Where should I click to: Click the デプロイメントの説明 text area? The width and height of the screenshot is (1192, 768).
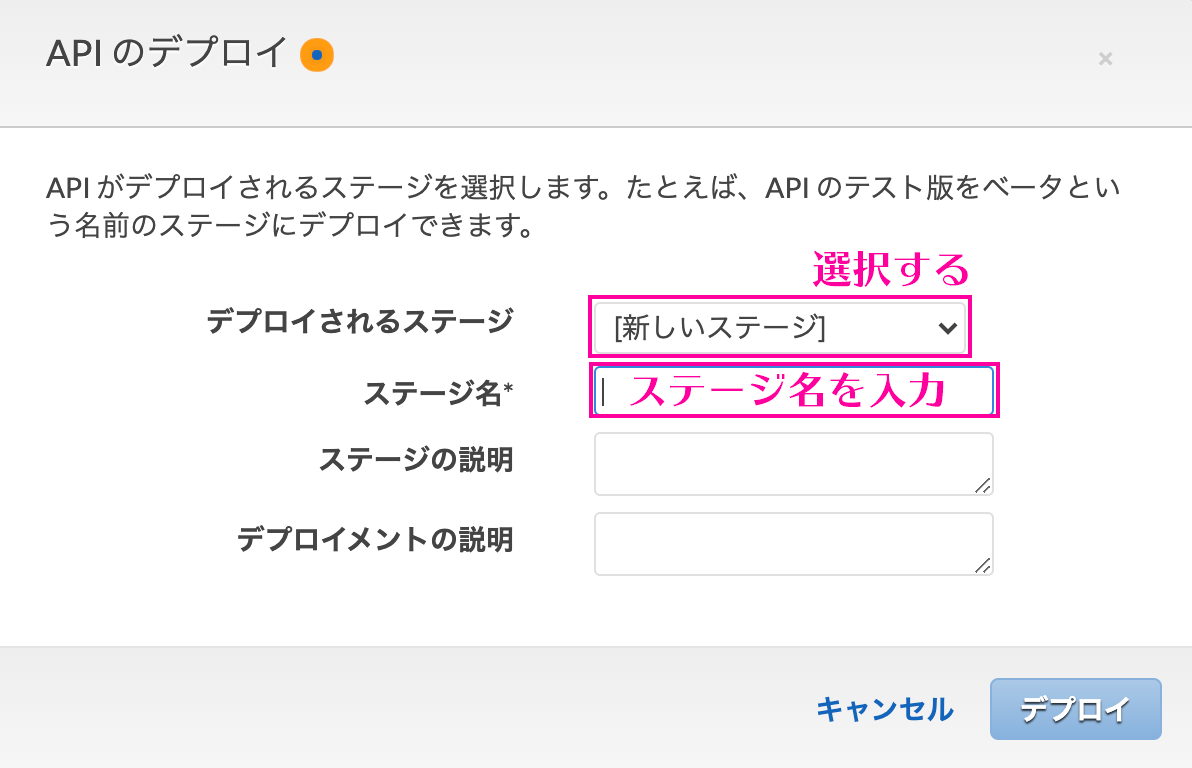tap(793, 543)
